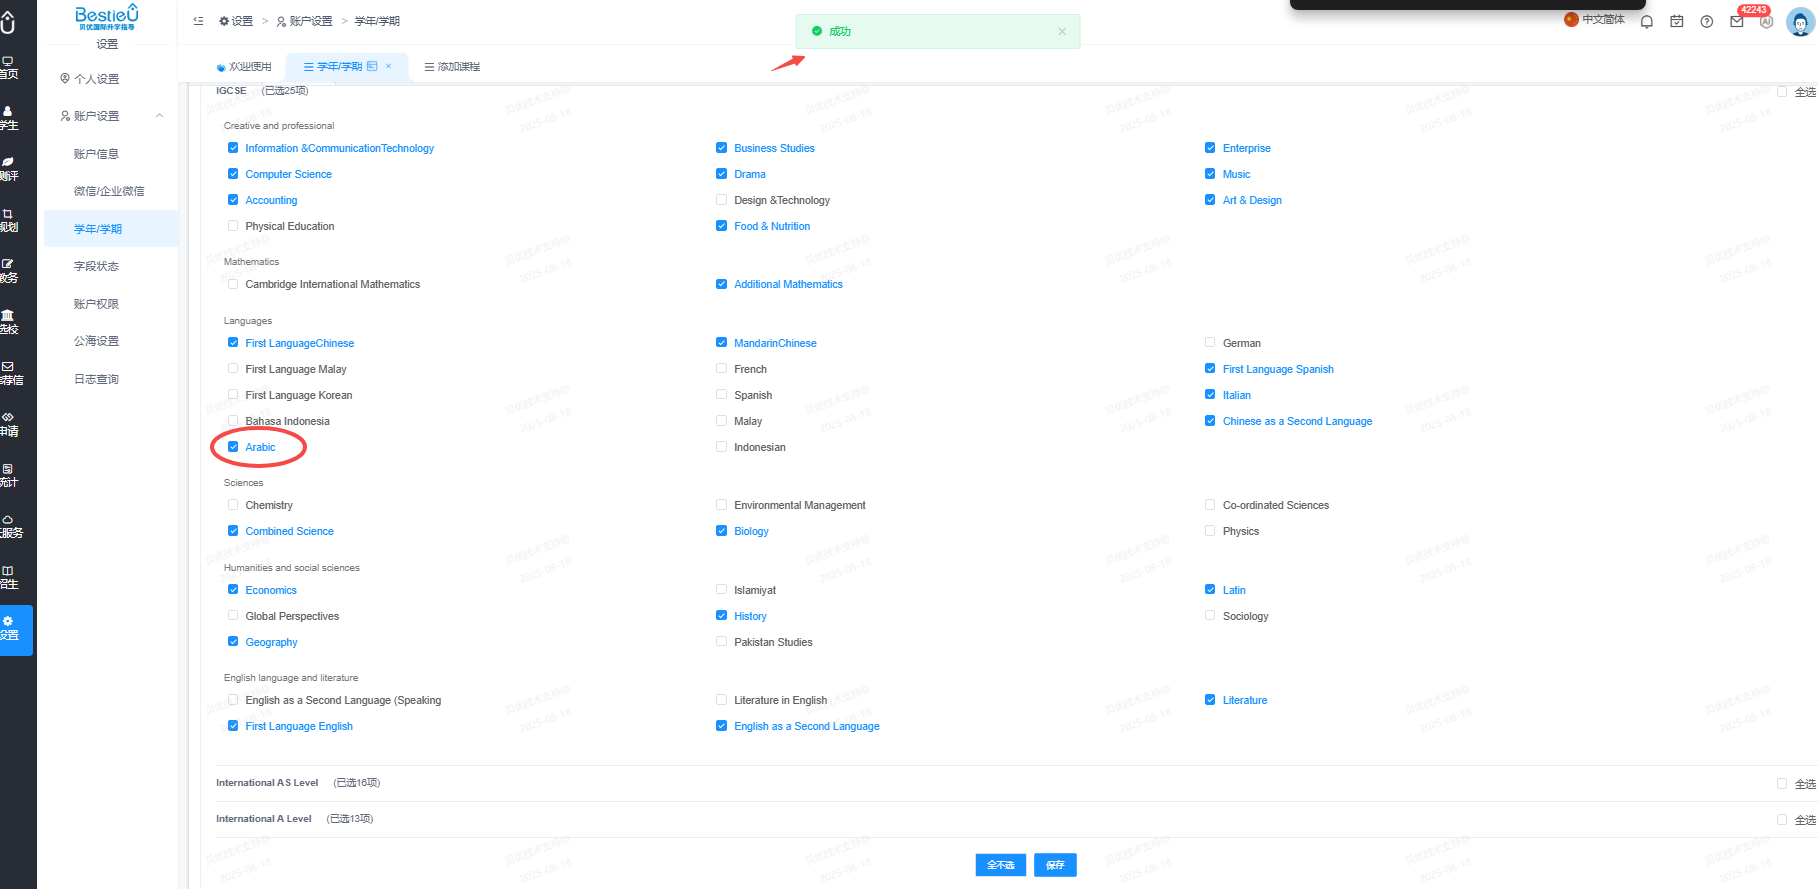Click the help question mark icon
Screen dimensions: 1818x889
[1707, 21]
